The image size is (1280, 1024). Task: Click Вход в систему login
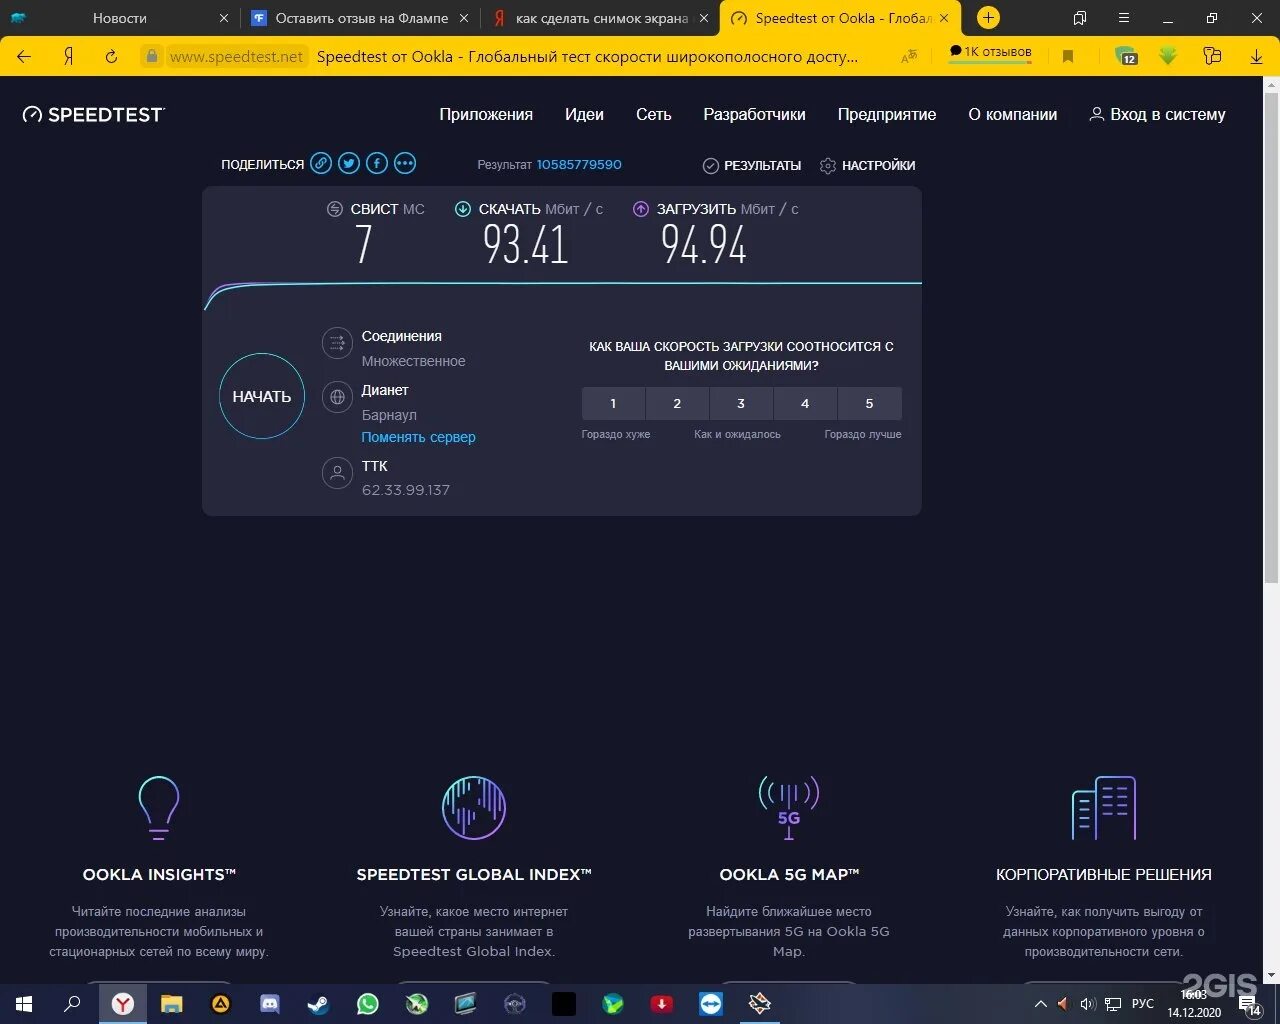point(1157,114)
